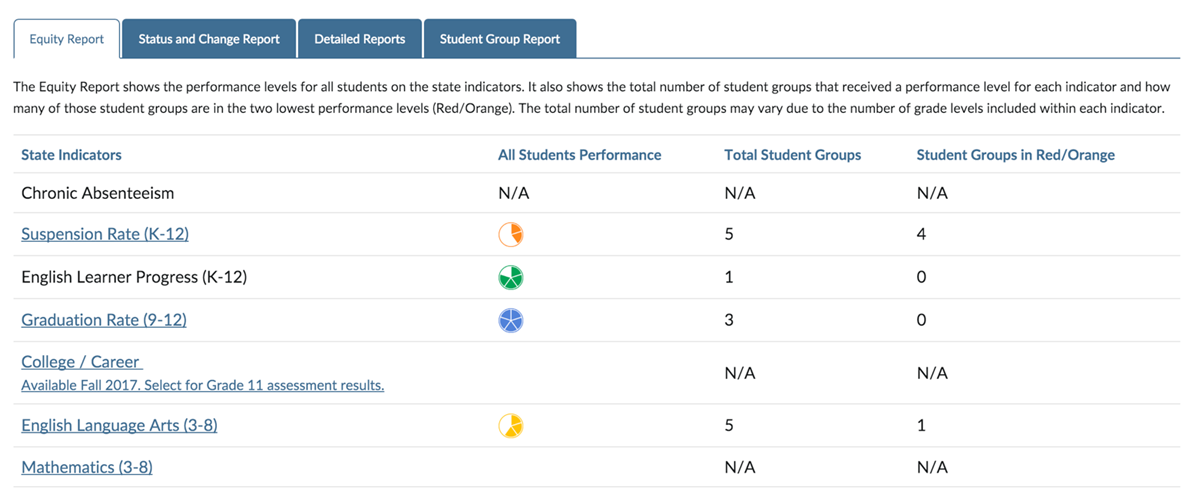The width and height of the screenshot is (1190, 495).
Task: Open the Graduation Rate (9-12) link
Action: click(x=104, y=320)
